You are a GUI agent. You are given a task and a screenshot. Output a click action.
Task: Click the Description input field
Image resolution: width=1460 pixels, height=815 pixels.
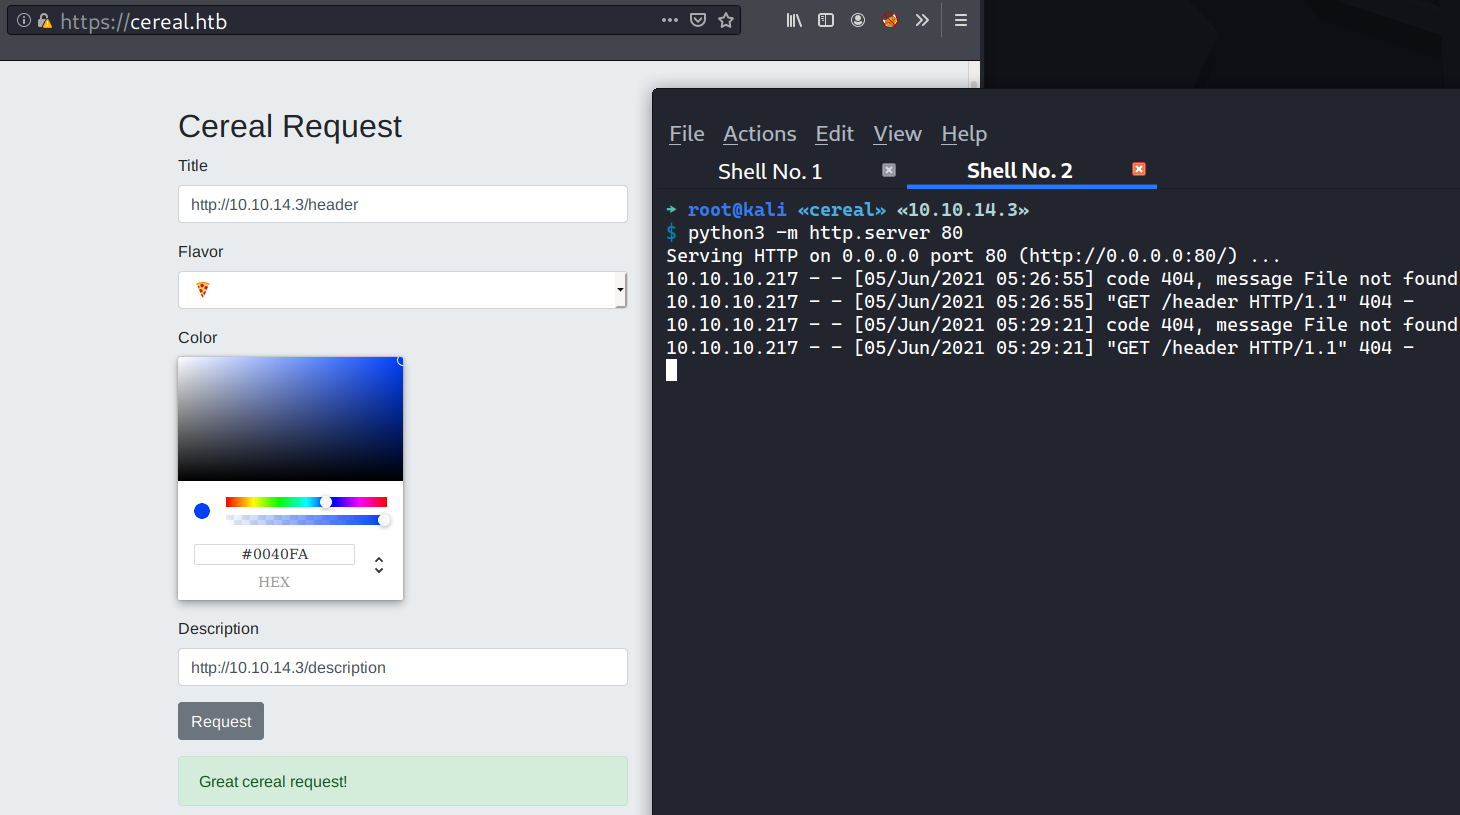402,667
